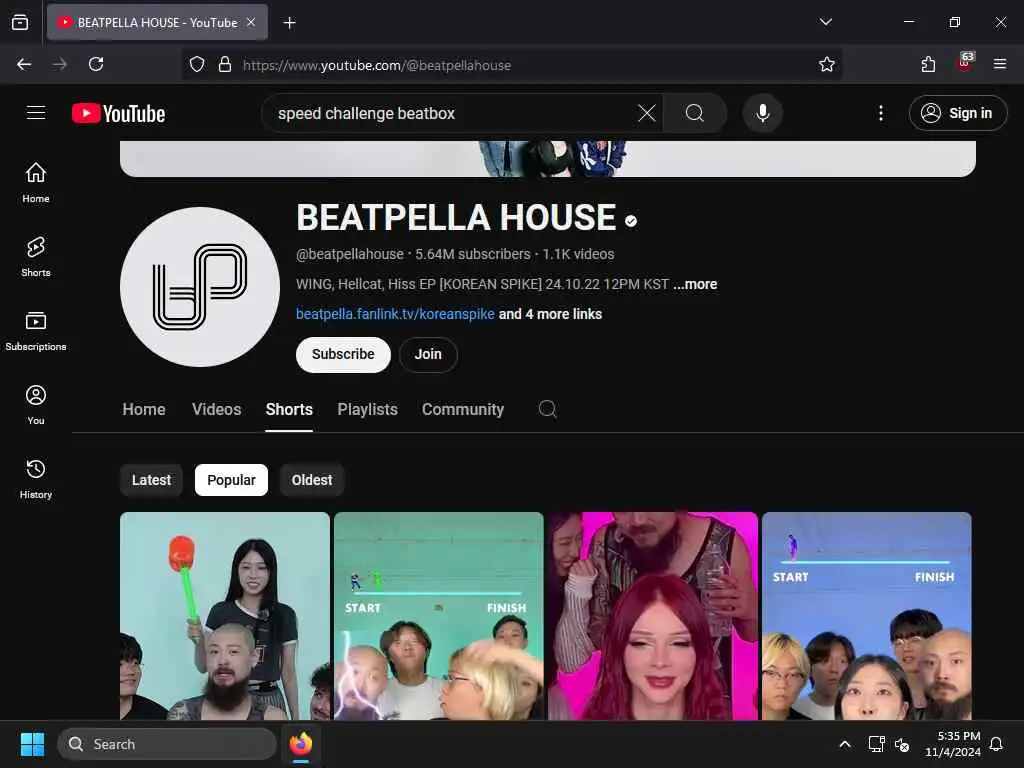Viewport: 1024px width, 768px height.
Task: Switch to Playlists tab
Action: (x=368, y=409)
